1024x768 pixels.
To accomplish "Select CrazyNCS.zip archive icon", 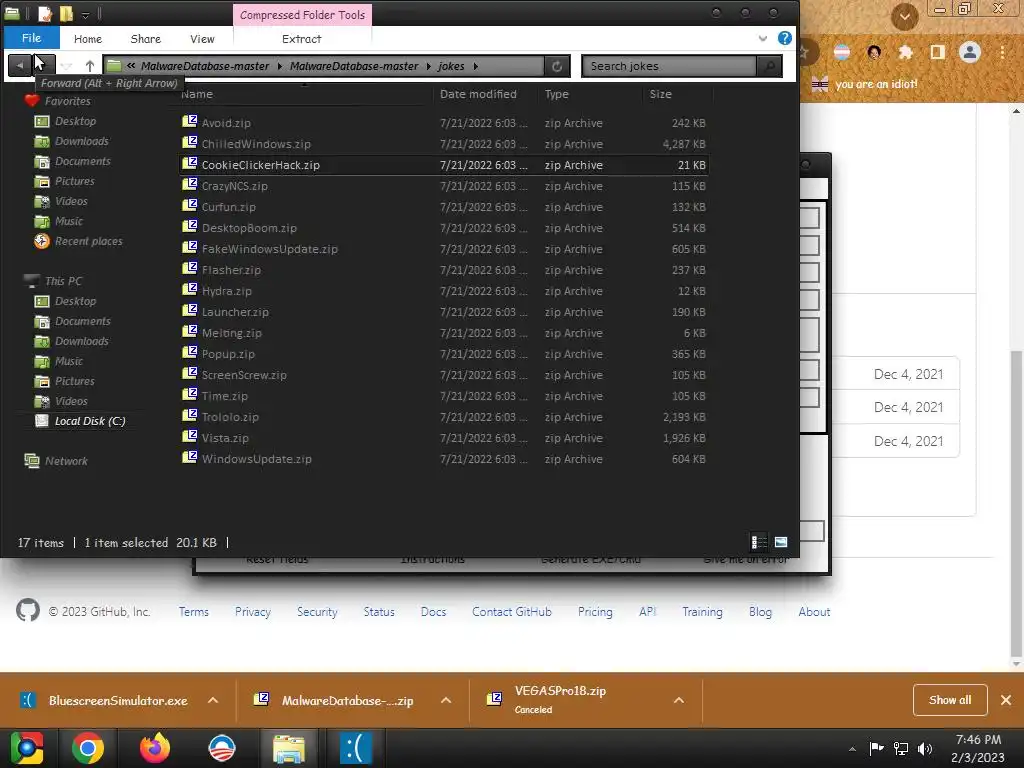I will point(189,184).
